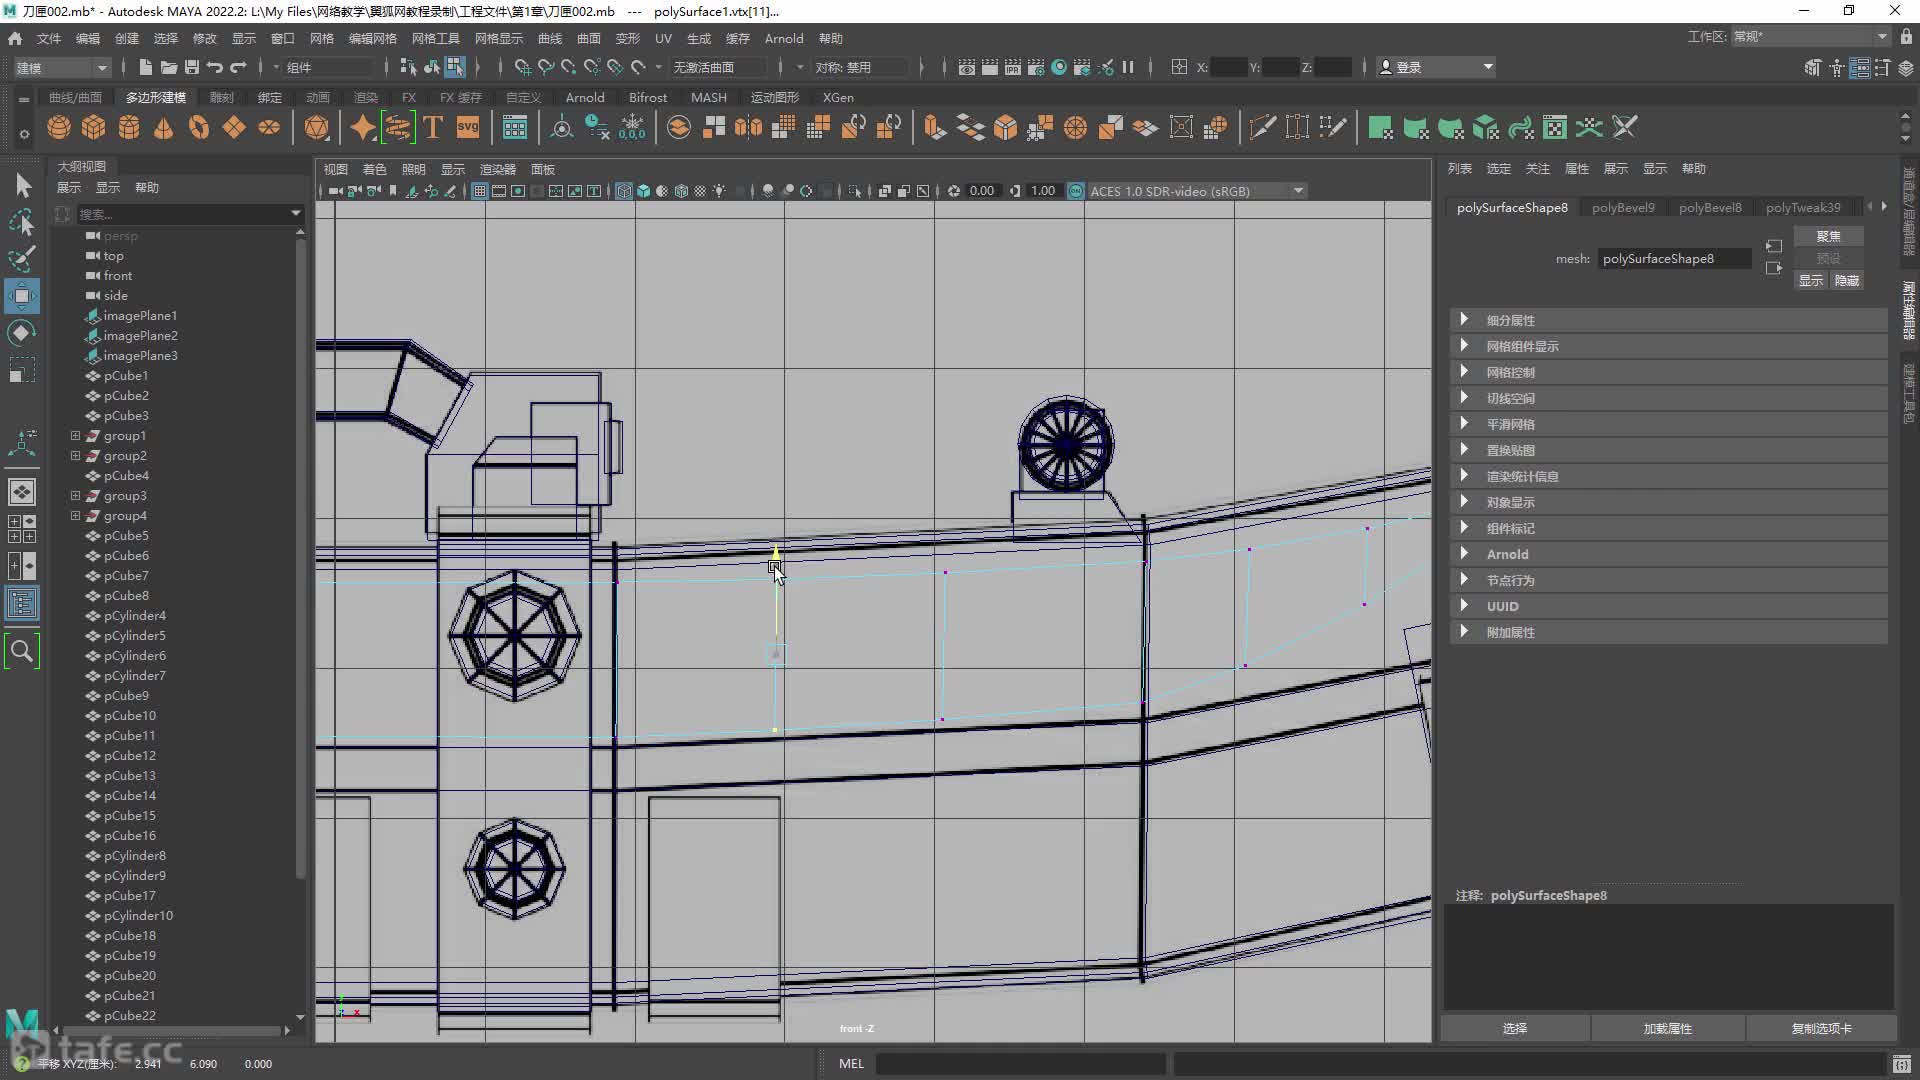Click the 复制选项卡 button
The width and height of the screenshot is (1920, 1080).
1821,1028
